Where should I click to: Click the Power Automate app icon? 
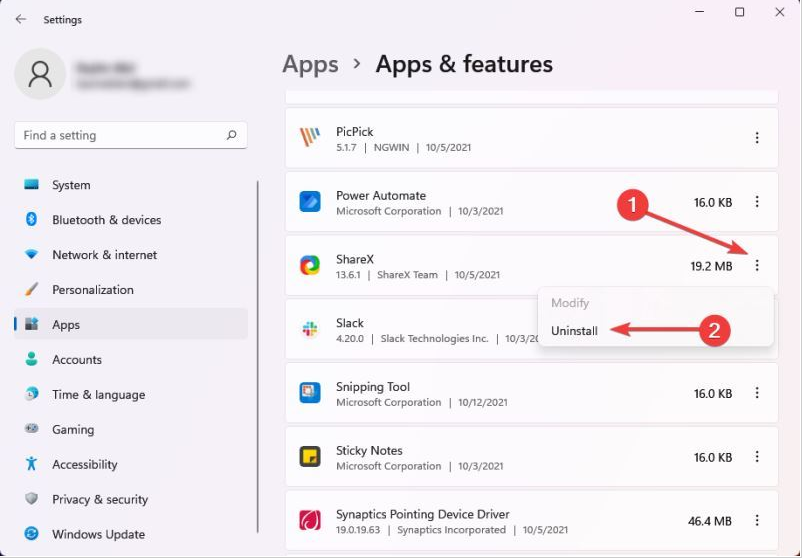[x=310, y=201]
